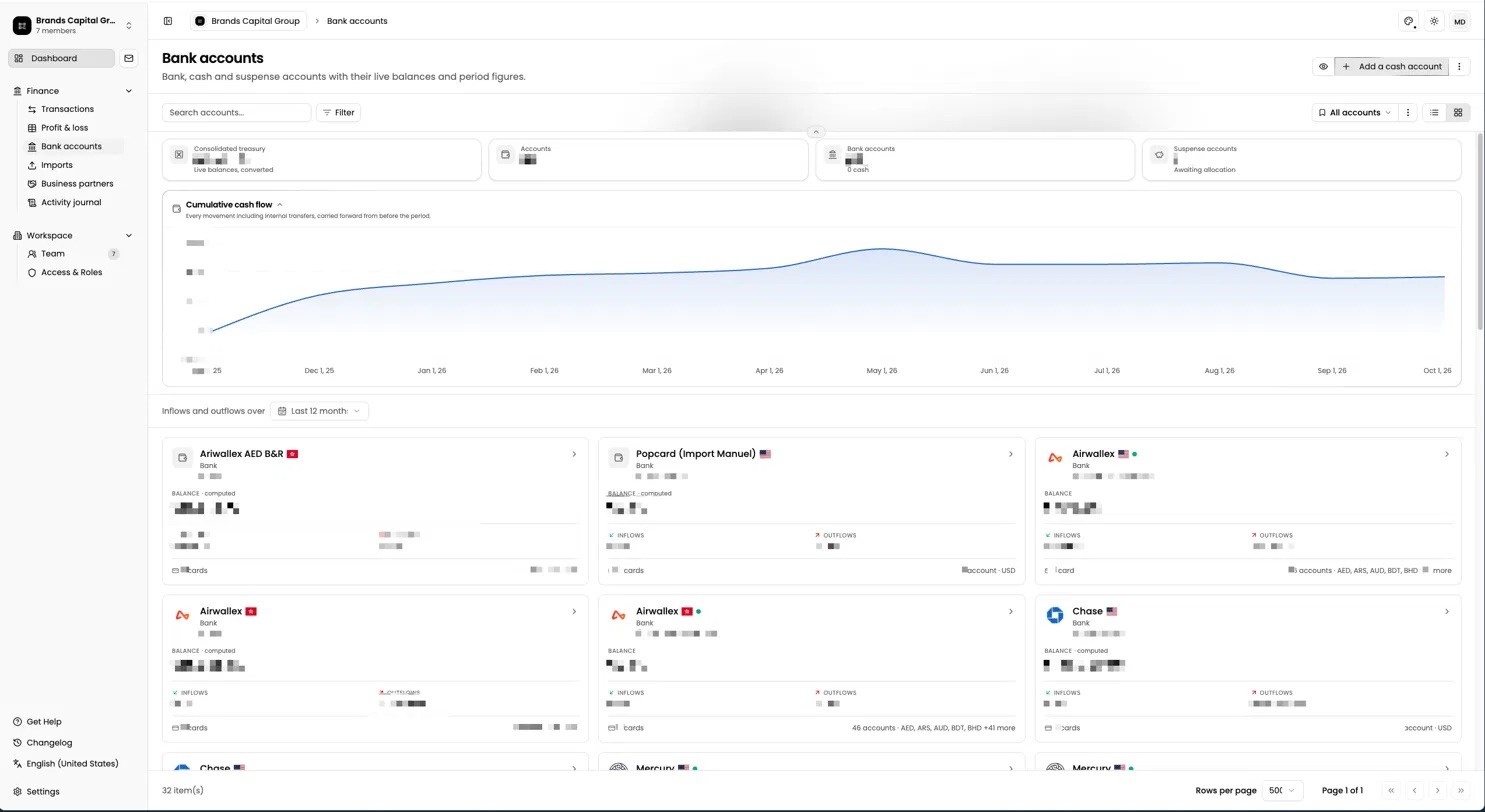The height and width of the screenshot is (812, 1485).
Task: Open the All accounts dropdown
Action: click(x=1354, y=113)
